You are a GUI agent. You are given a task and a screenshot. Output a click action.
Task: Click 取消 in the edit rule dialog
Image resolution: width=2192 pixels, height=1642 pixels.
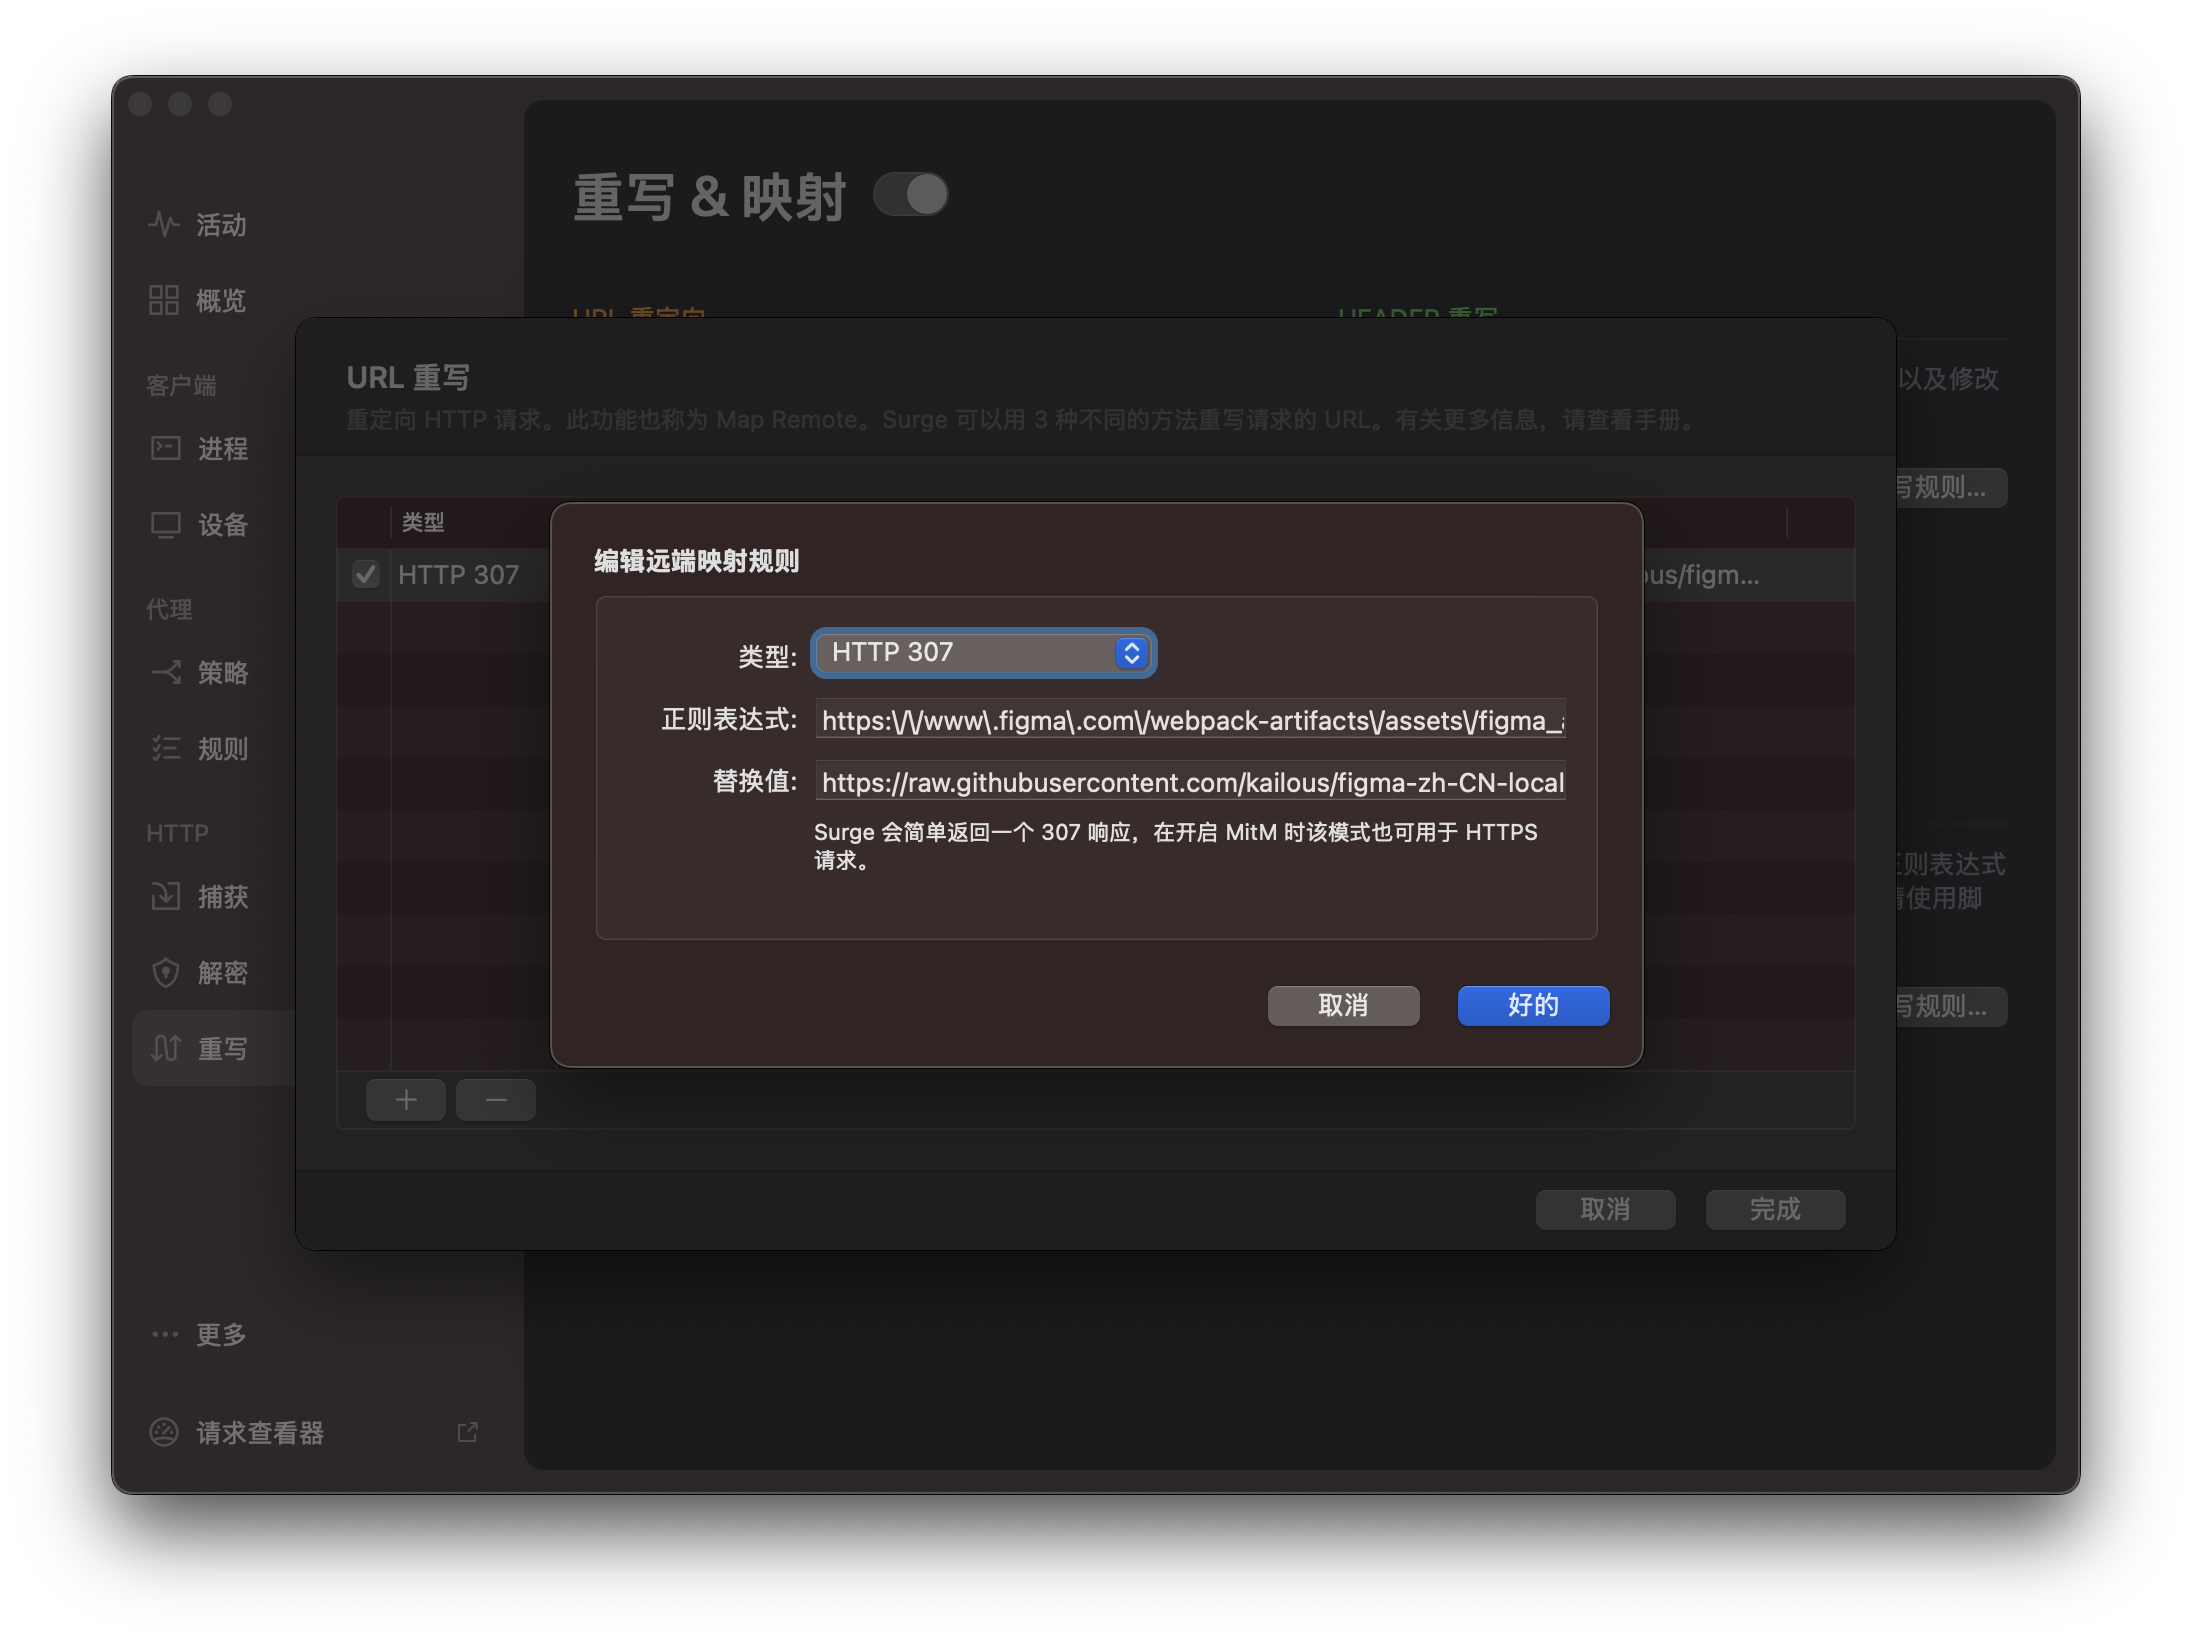coord(1343,1005)
